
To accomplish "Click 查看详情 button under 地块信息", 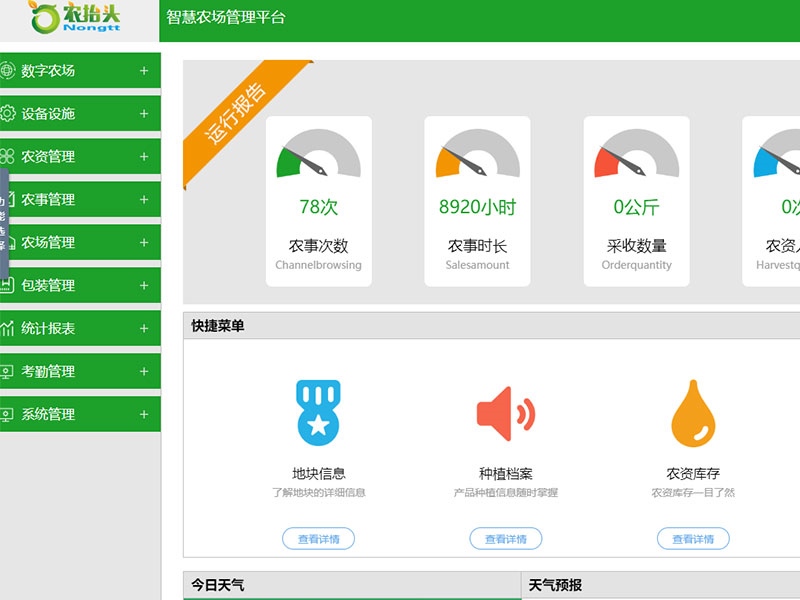I will pyautogui.click(x=318, y=539).
